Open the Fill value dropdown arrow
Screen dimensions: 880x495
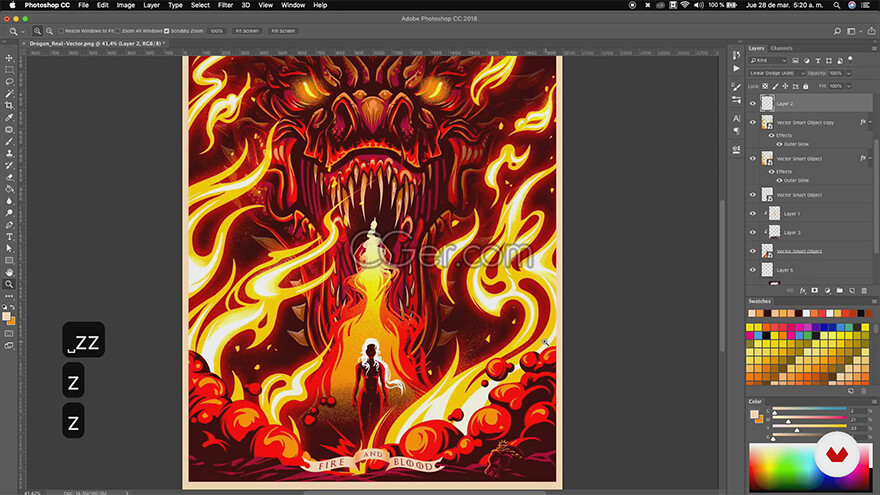pyautogui.click(x=849, y=86)
